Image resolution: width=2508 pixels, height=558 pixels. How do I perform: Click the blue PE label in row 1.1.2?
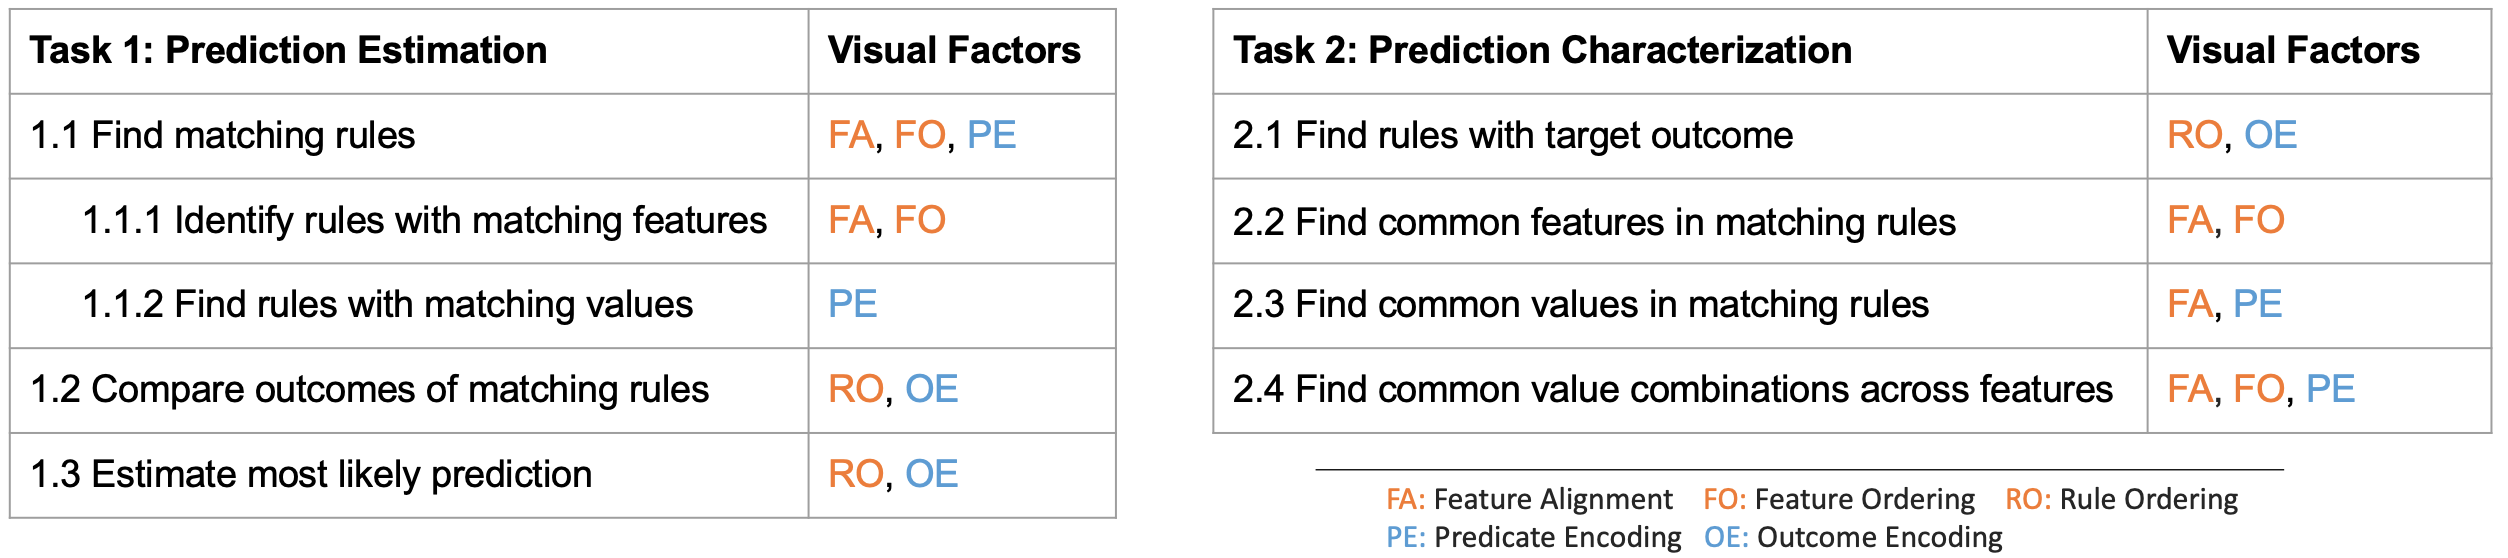pos(853,305)
